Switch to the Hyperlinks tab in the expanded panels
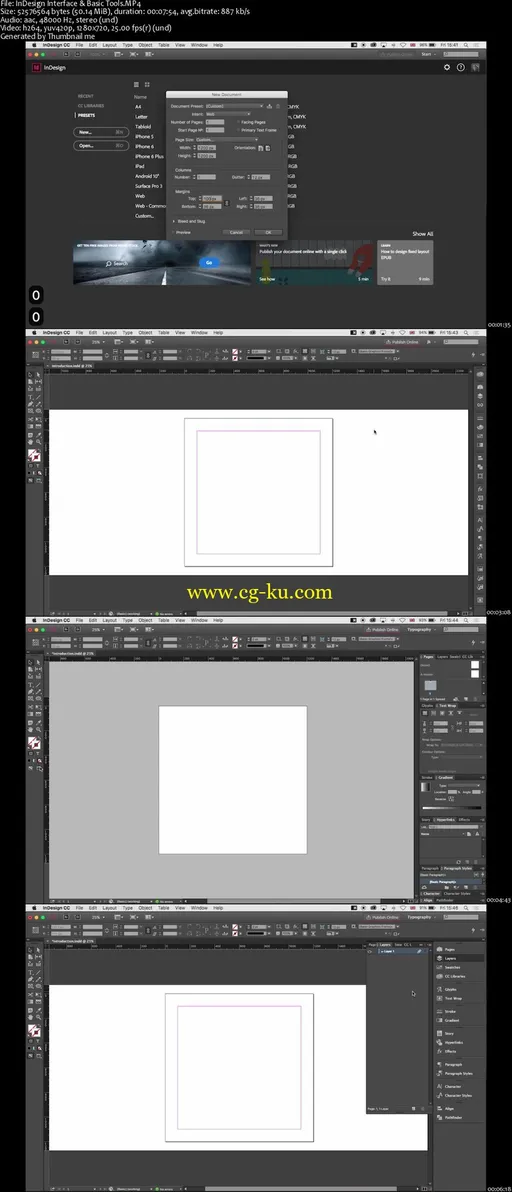The height and width of the screenshot is (1192, 512). (x=446, y=820)
